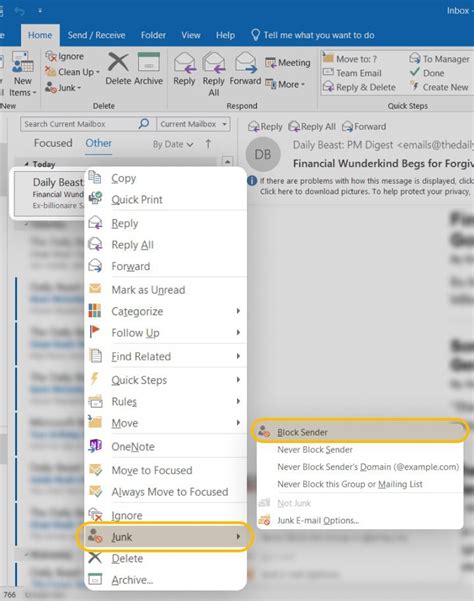This screenshot has width=474, height=601.
Task: Click Reply in the reading pane
Action: coord(265,126)
